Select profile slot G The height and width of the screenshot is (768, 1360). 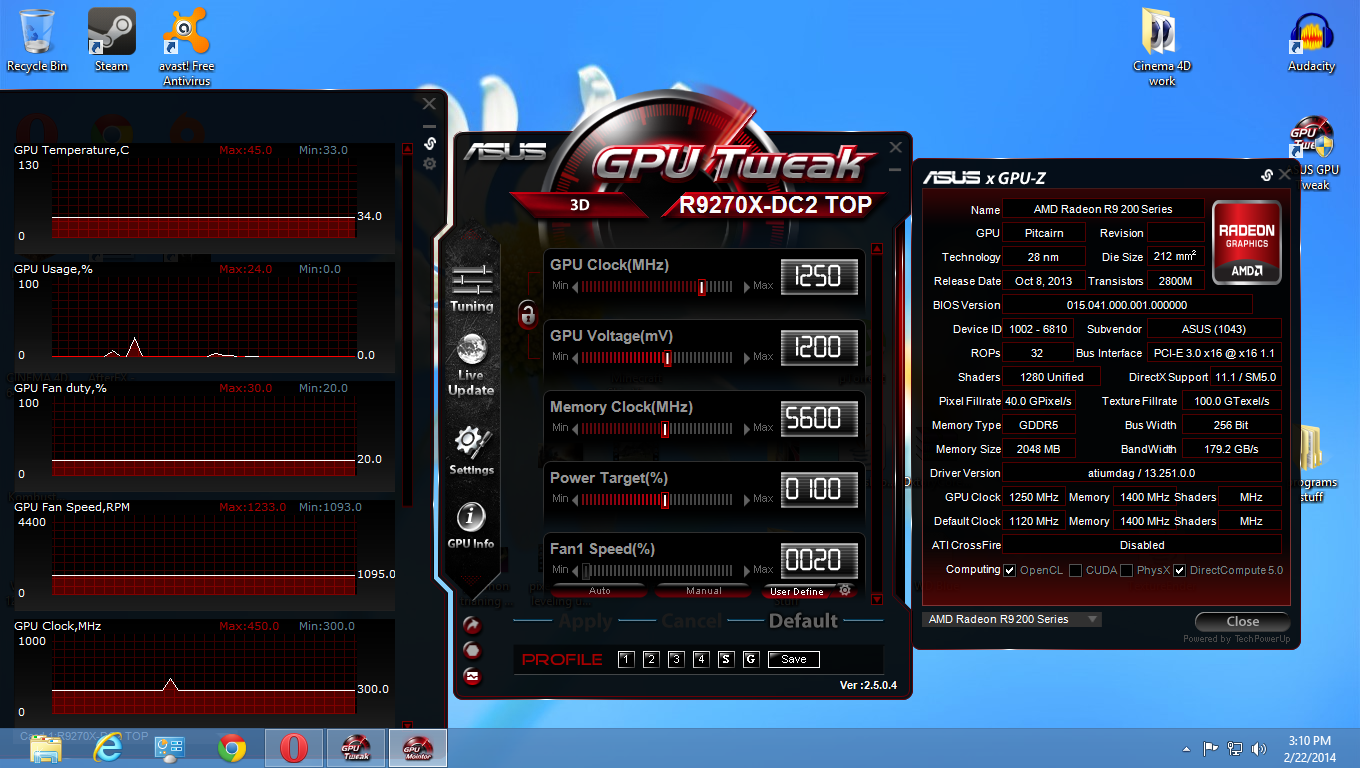[751, 659]
